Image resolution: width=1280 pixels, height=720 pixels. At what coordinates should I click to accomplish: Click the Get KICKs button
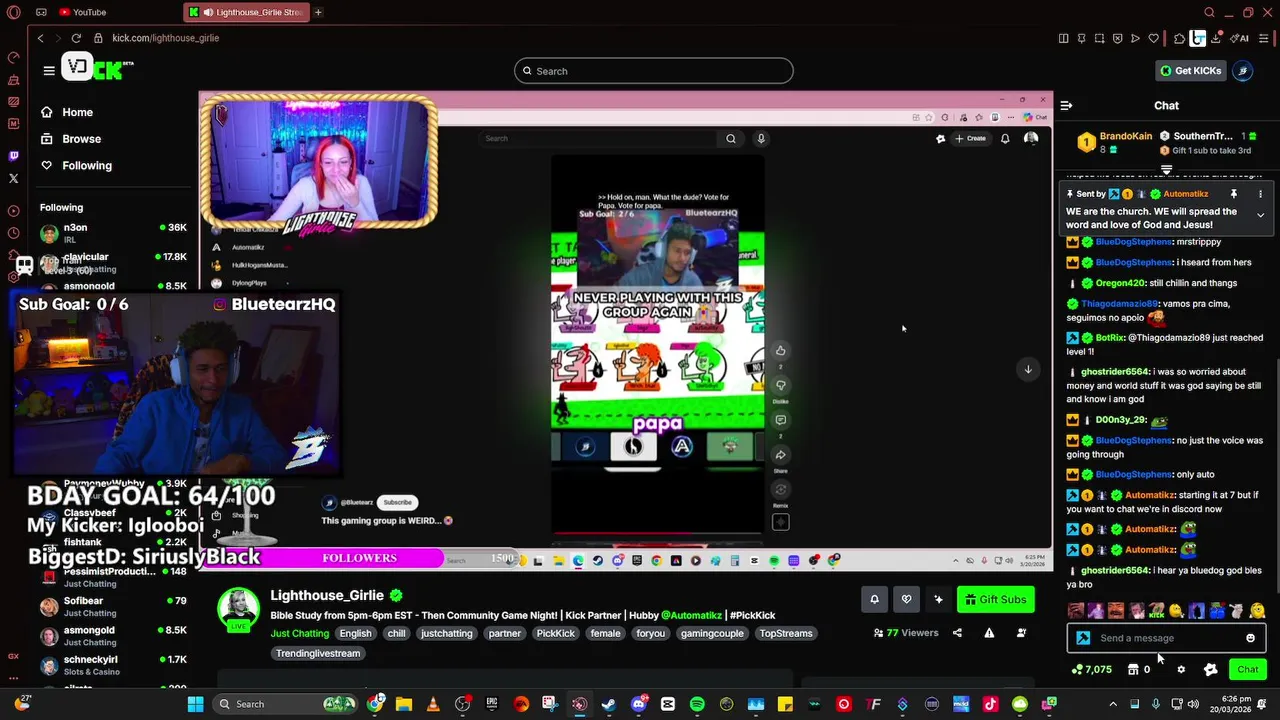click(x=1191, y=71)
